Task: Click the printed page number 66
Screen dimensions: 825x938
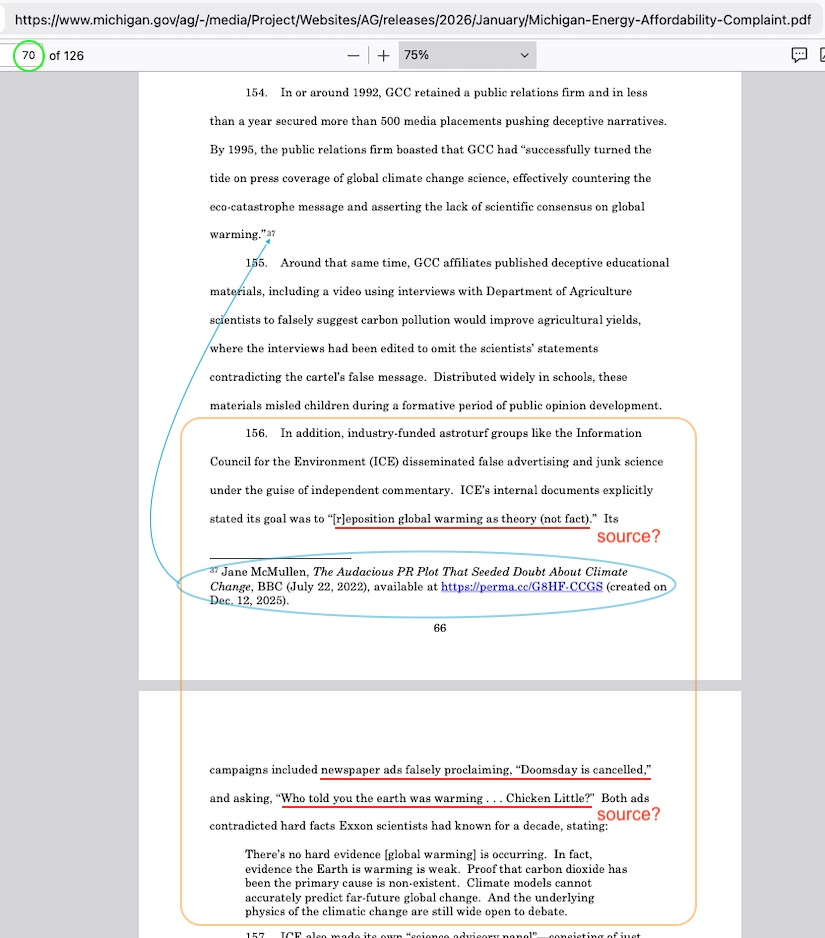Action: click(440, 628)
